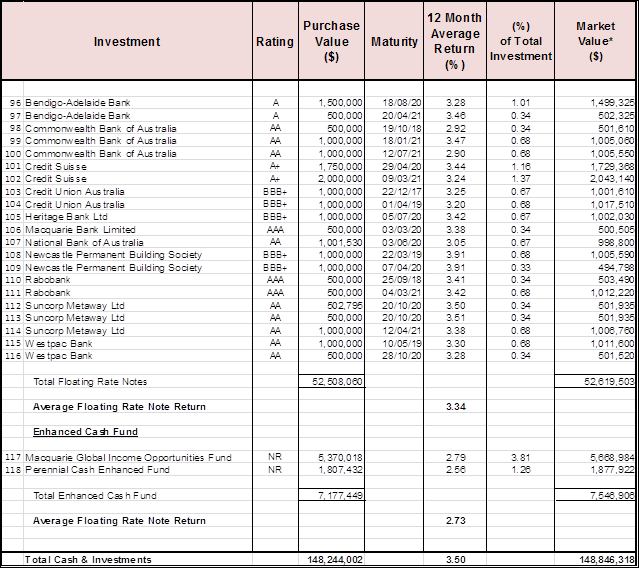This screenshot has width=639, height=568.
Task: Select maturity date 20/04/21
Action: click(x=401, y=116)
